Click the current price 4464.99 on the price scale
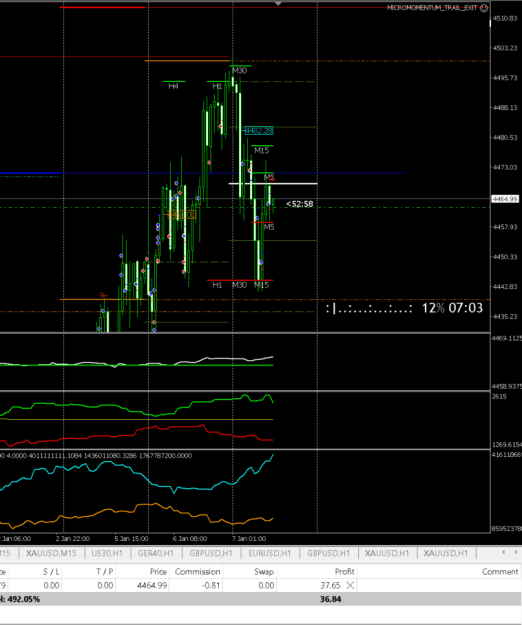The height and width of the screenshot is (625, 522). click(x=505, y=199)
